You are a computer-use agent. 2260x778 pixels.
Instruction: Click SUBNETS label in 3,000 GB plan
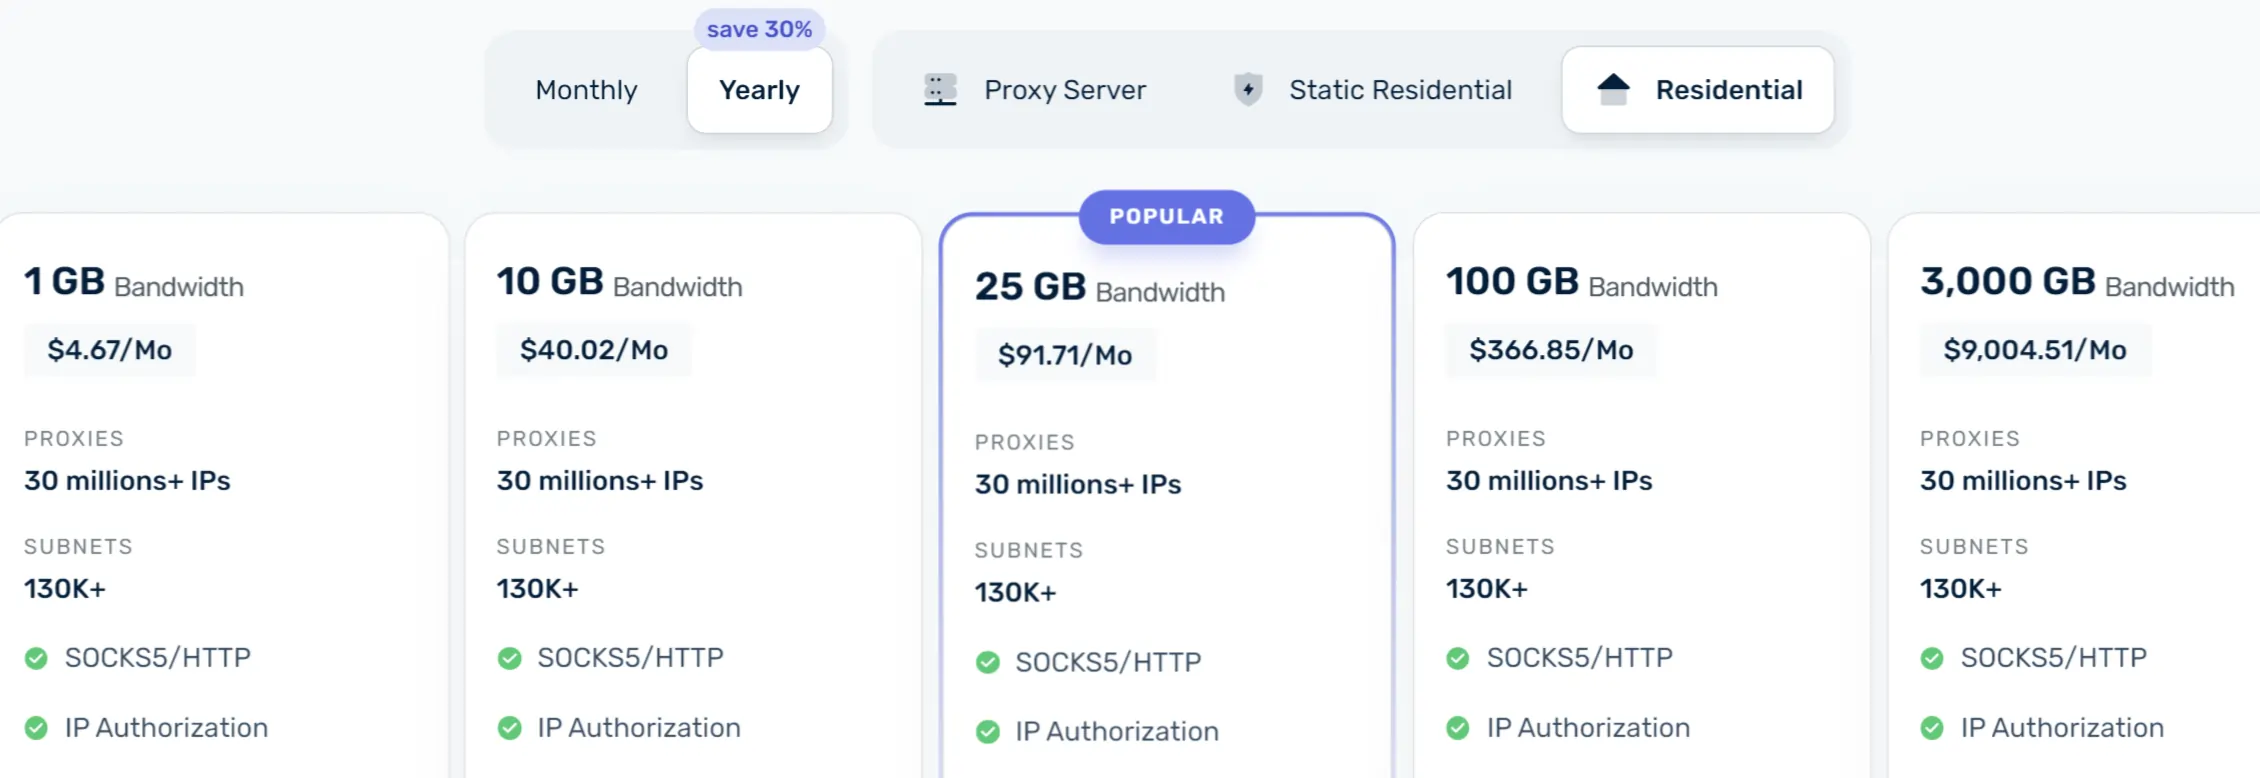tap(1974, 547)
